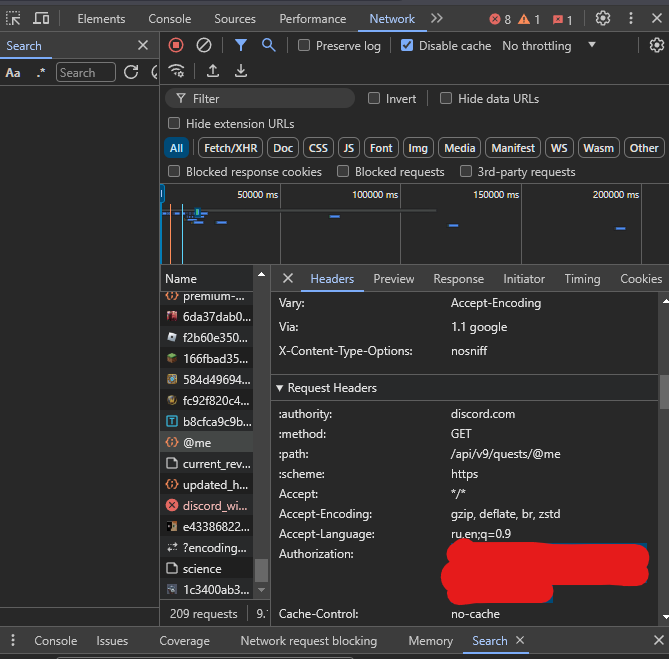This screenshot has width=669, height=659.
Task: Click the Search text input field
Action: [85, 73]
